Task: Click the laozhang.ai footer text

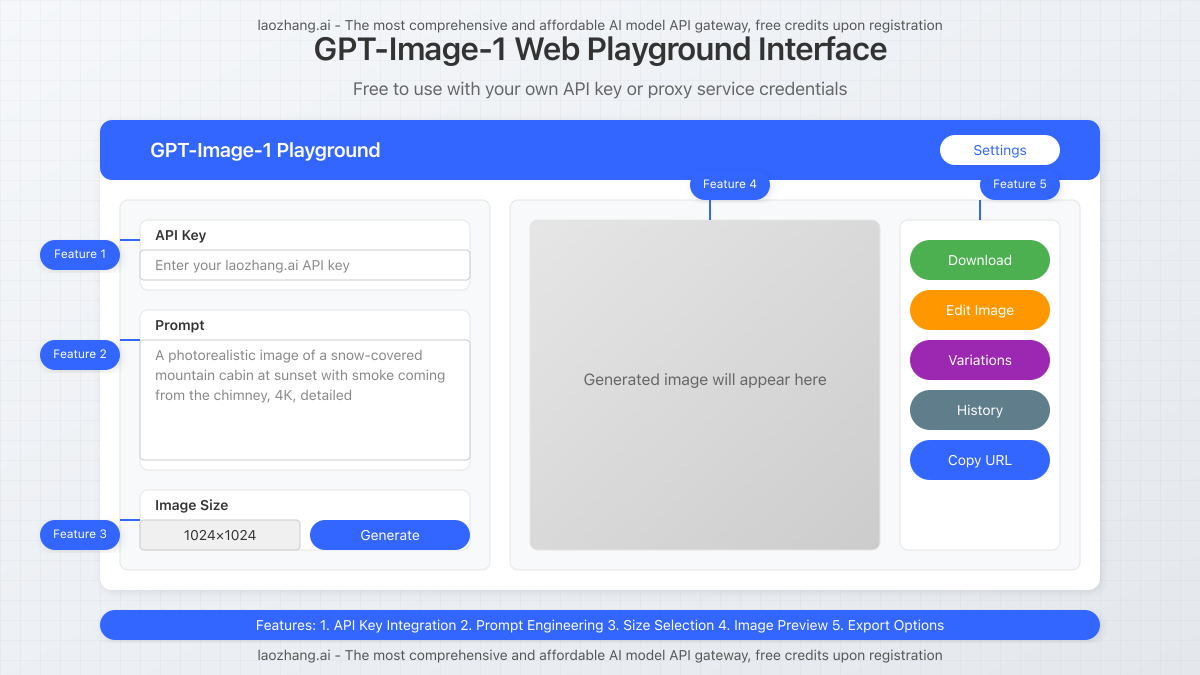Action: [x=600, y=655]
